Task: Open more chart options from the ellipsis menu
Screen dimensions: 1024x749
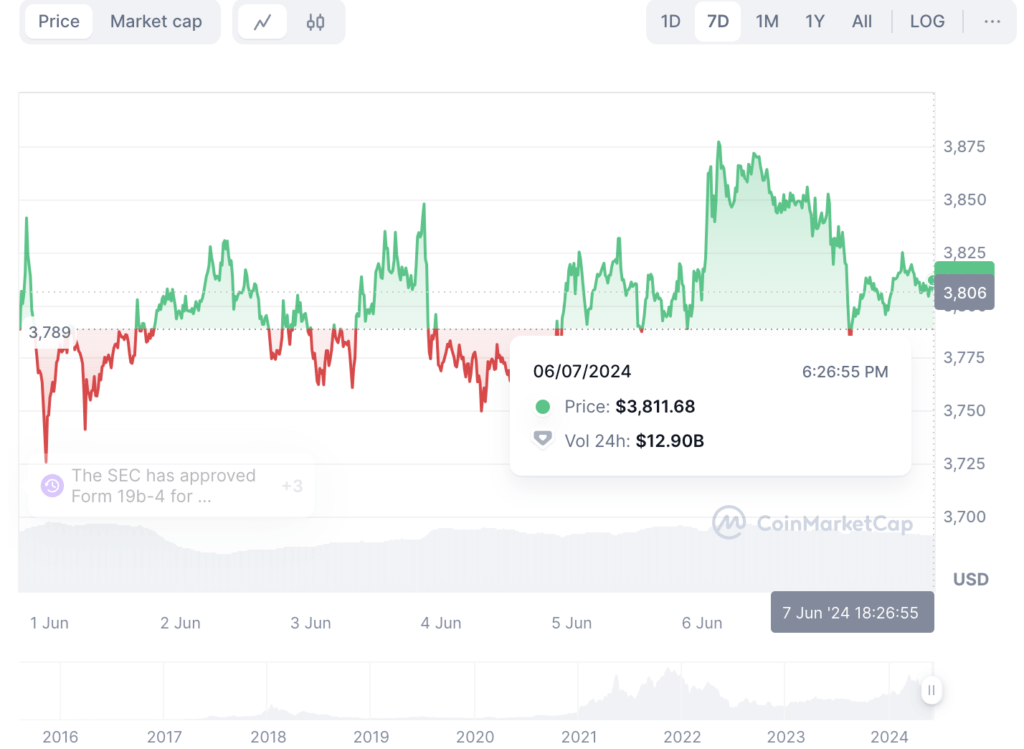Action: click(993, 21)
